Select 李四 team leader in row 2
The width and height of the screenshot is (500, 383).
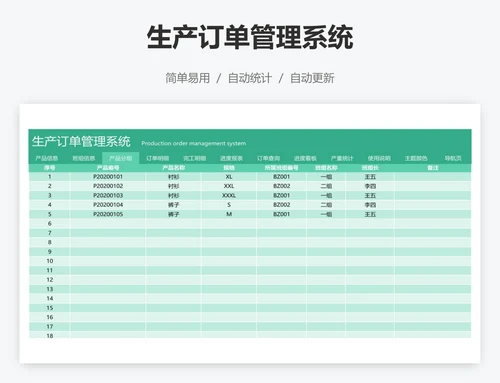coord(370,186)
